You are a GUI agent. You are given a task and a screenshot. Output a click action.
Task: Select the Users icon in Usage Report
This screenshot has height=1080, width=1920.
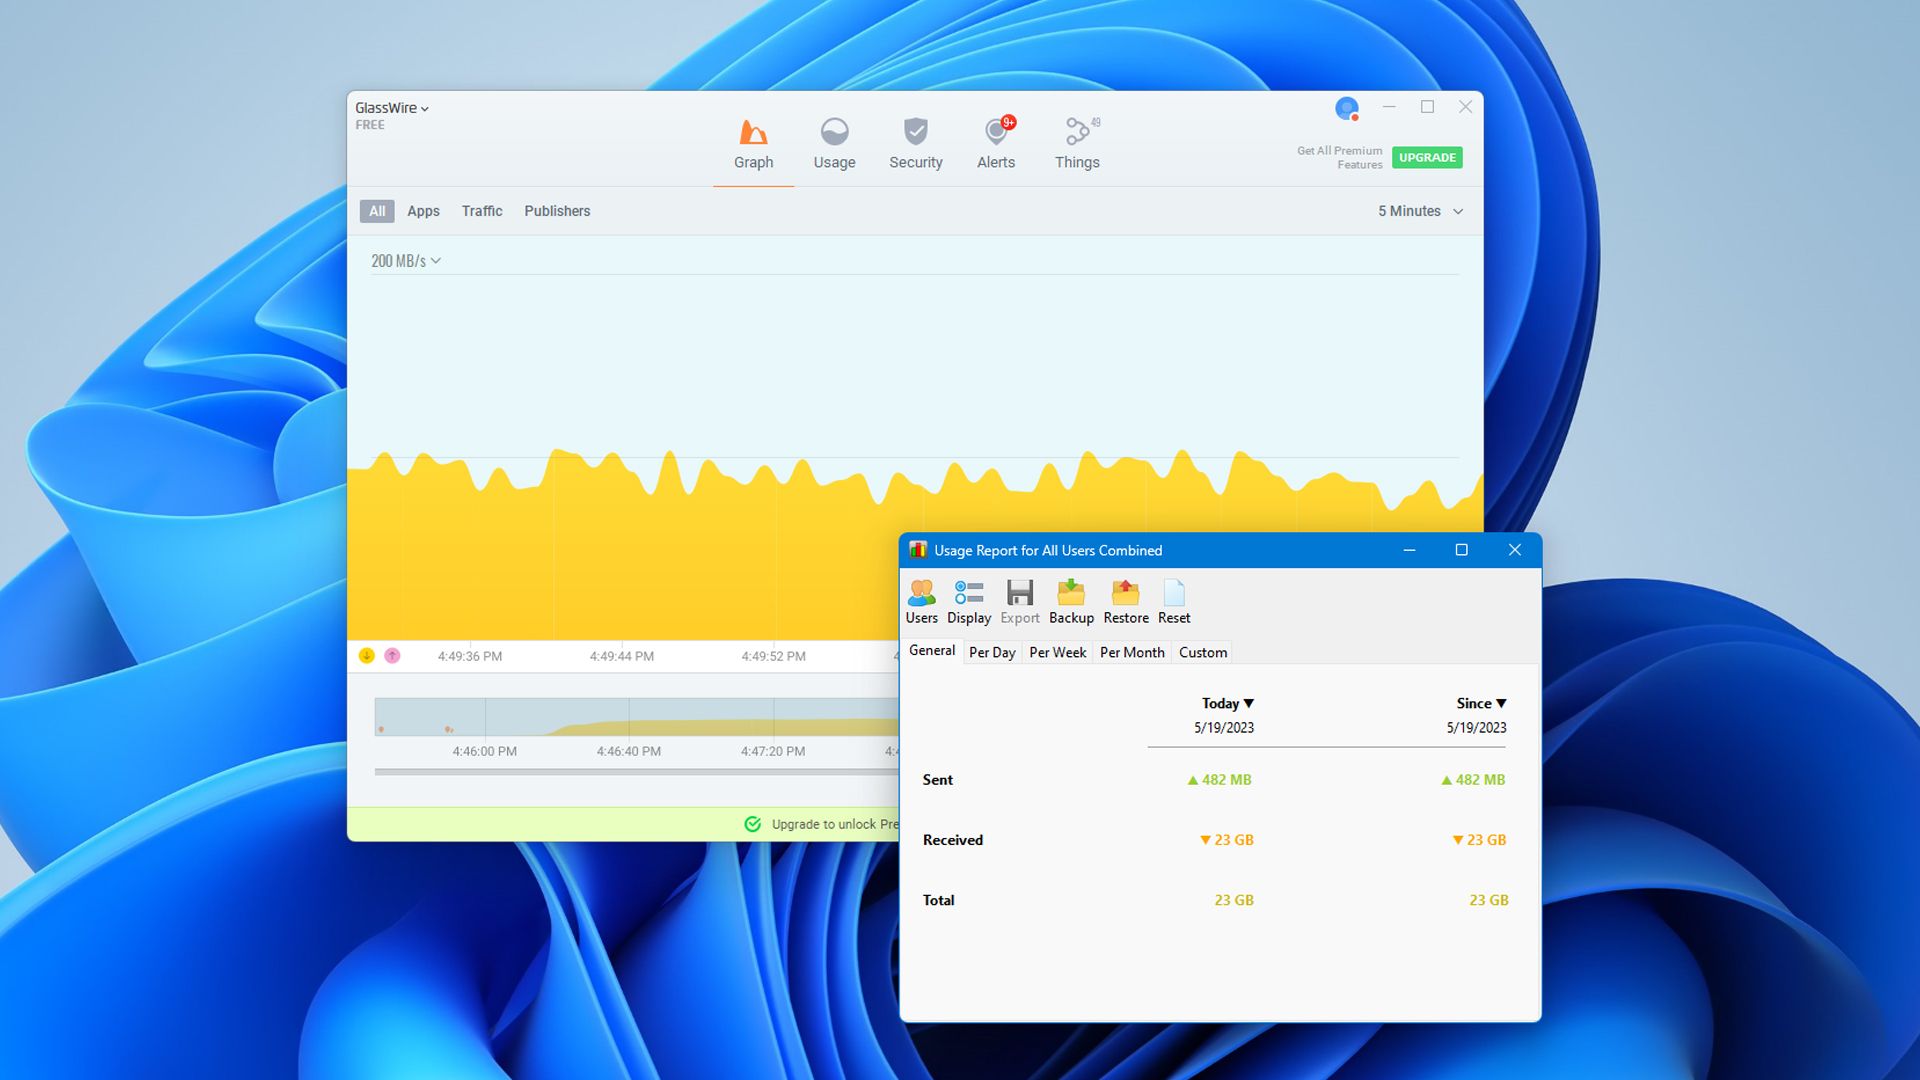pos(921,600)
